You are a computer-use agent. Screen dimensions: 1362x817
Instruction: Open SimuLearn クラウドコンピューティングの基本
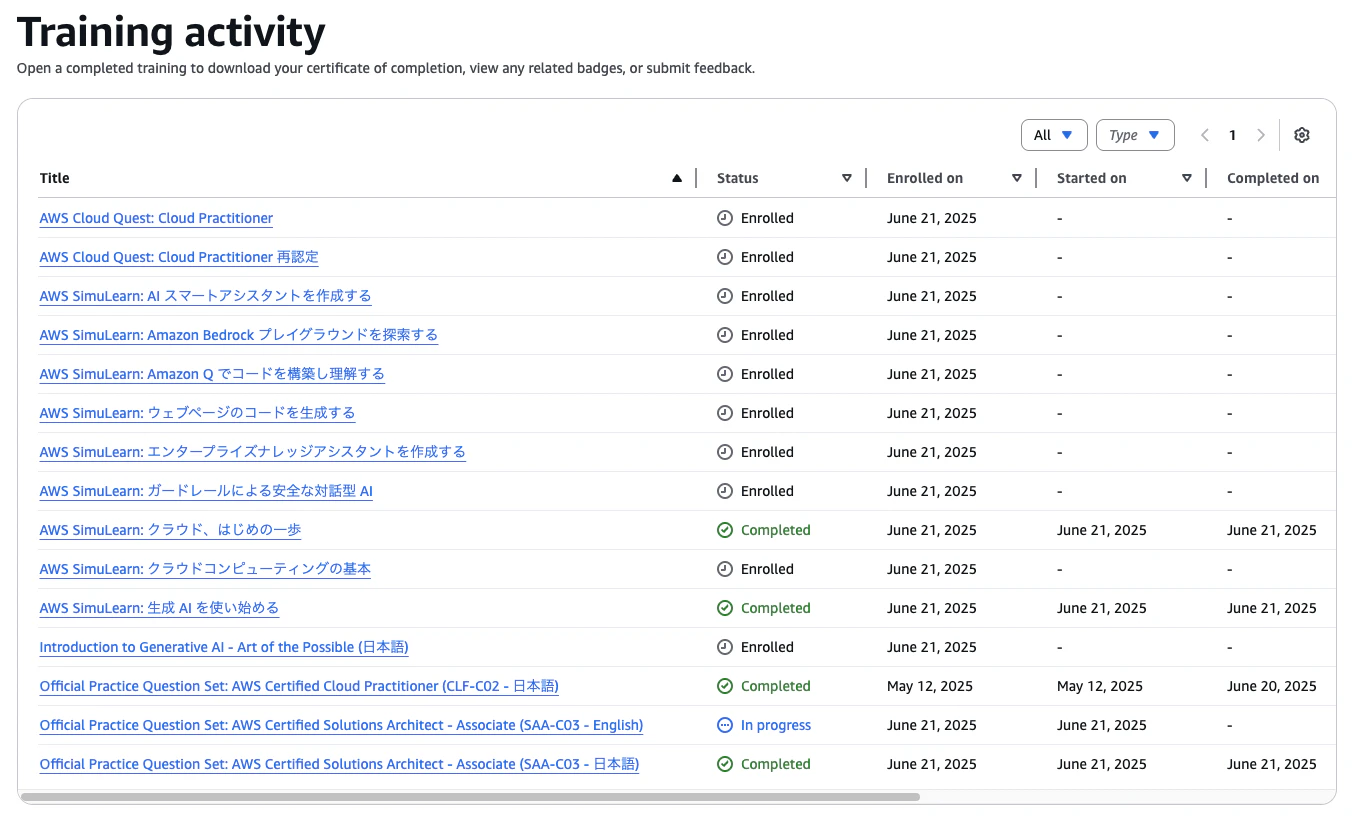(x=205, y=569)
